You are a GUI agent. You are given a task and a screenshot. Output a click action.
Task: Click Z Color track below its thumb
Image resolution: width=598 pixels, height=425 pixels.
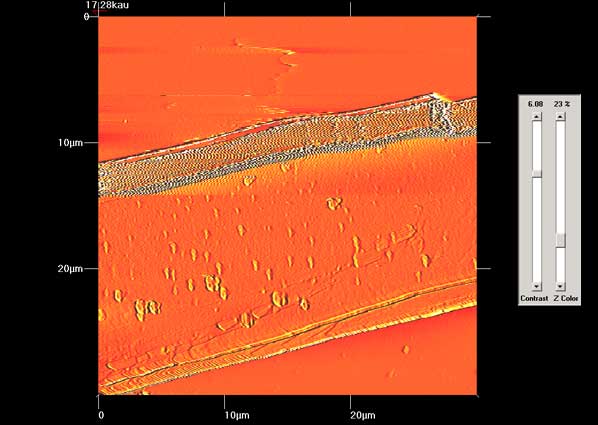point(560,264)
